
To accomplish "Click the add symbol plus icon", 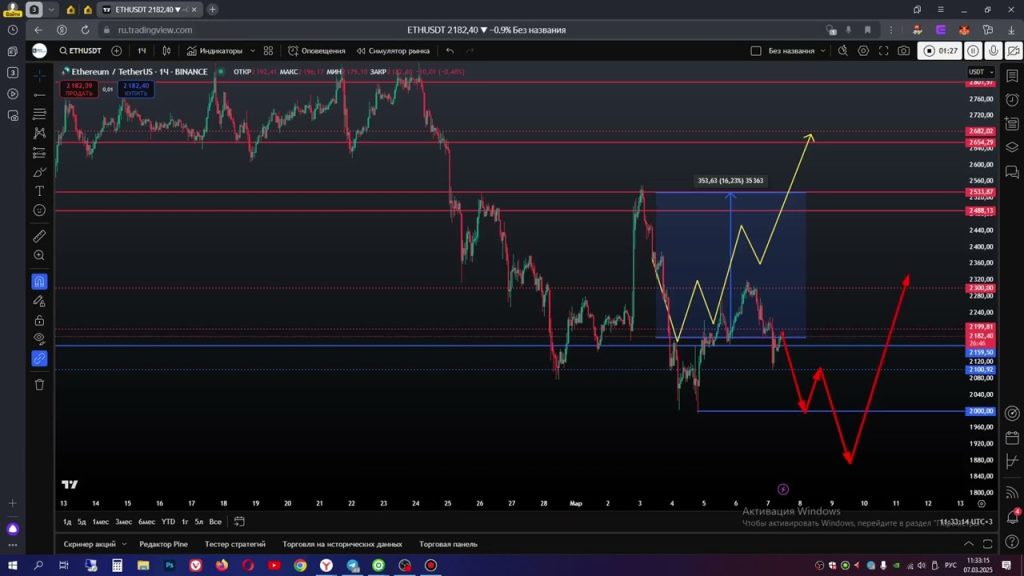I will 117,51.
